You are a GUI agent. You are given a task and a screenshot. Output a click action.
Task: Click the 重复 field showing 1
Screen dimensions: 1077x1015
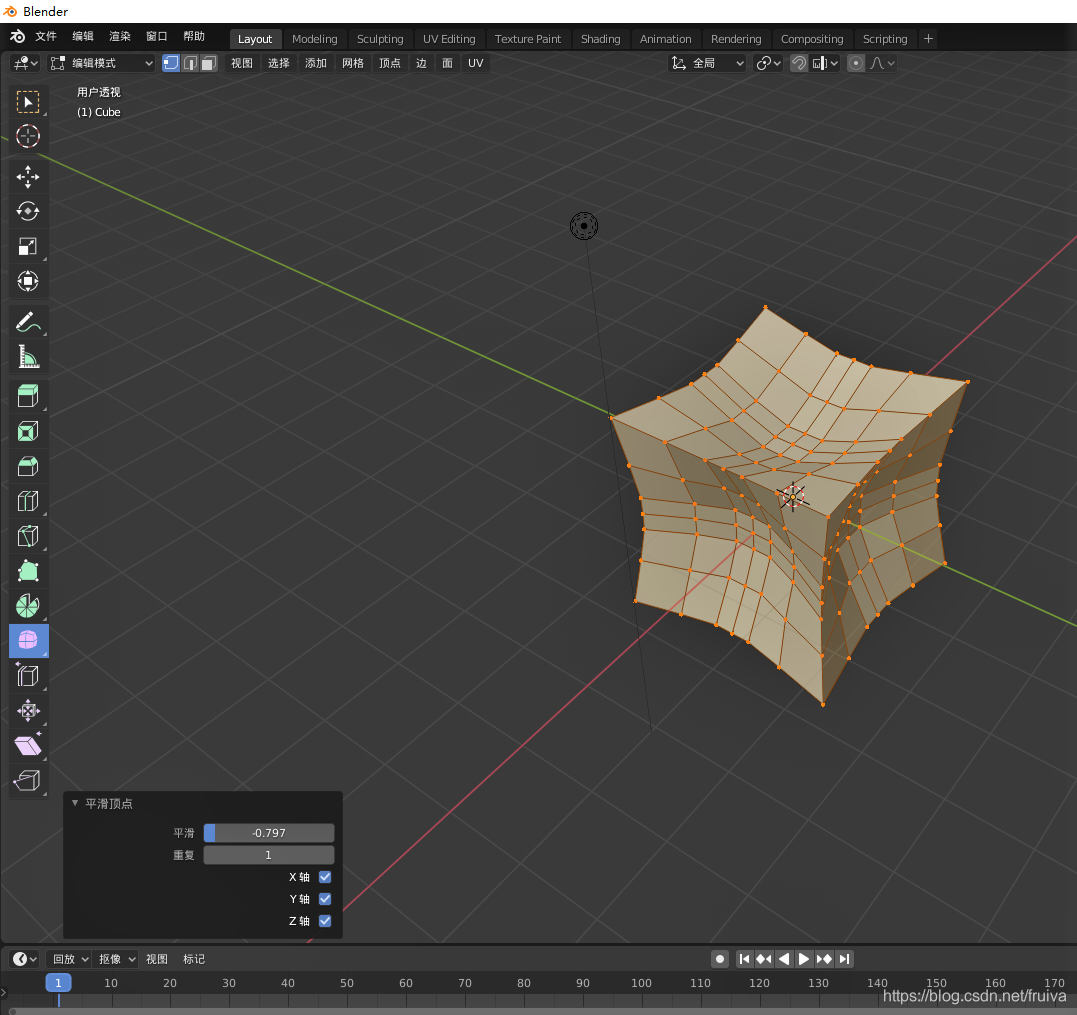pyautogui.click(x=269, y=855)
